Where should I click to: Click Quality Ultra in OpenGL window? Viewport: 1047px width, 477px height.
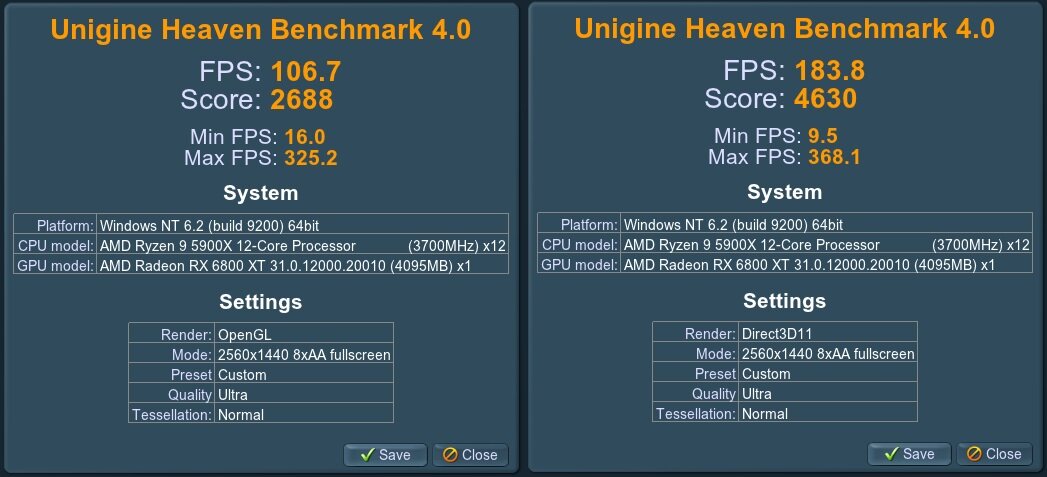304,394
